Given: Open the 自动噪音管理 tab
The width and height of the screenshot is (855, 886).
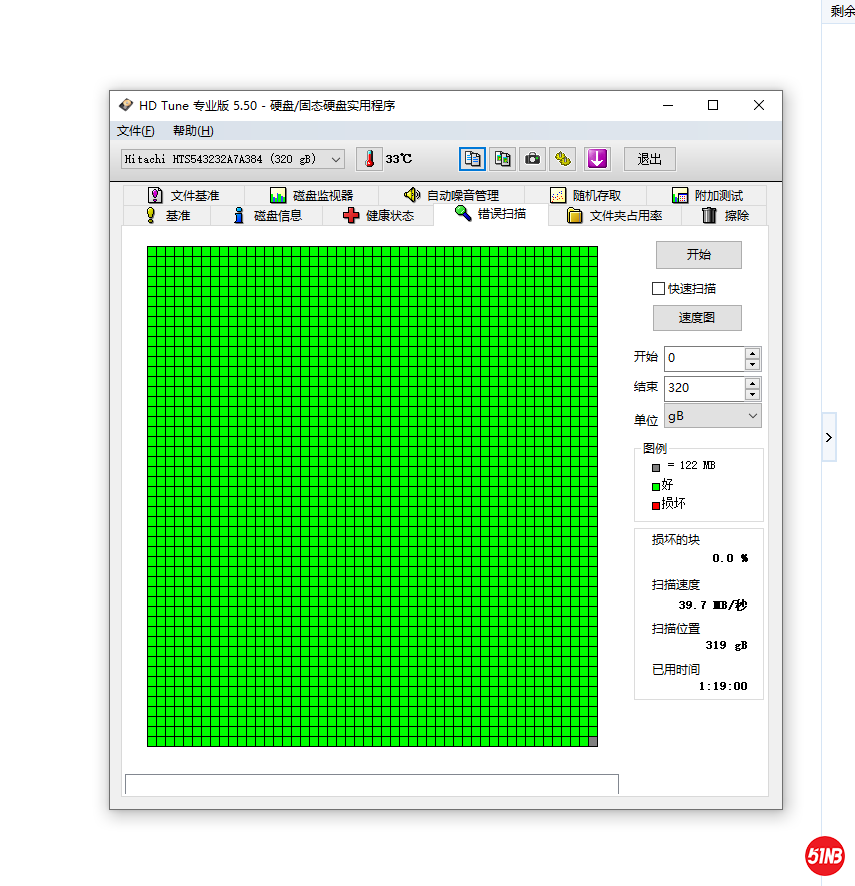Looking at the screenshot, I should click(x=452, y=196).
